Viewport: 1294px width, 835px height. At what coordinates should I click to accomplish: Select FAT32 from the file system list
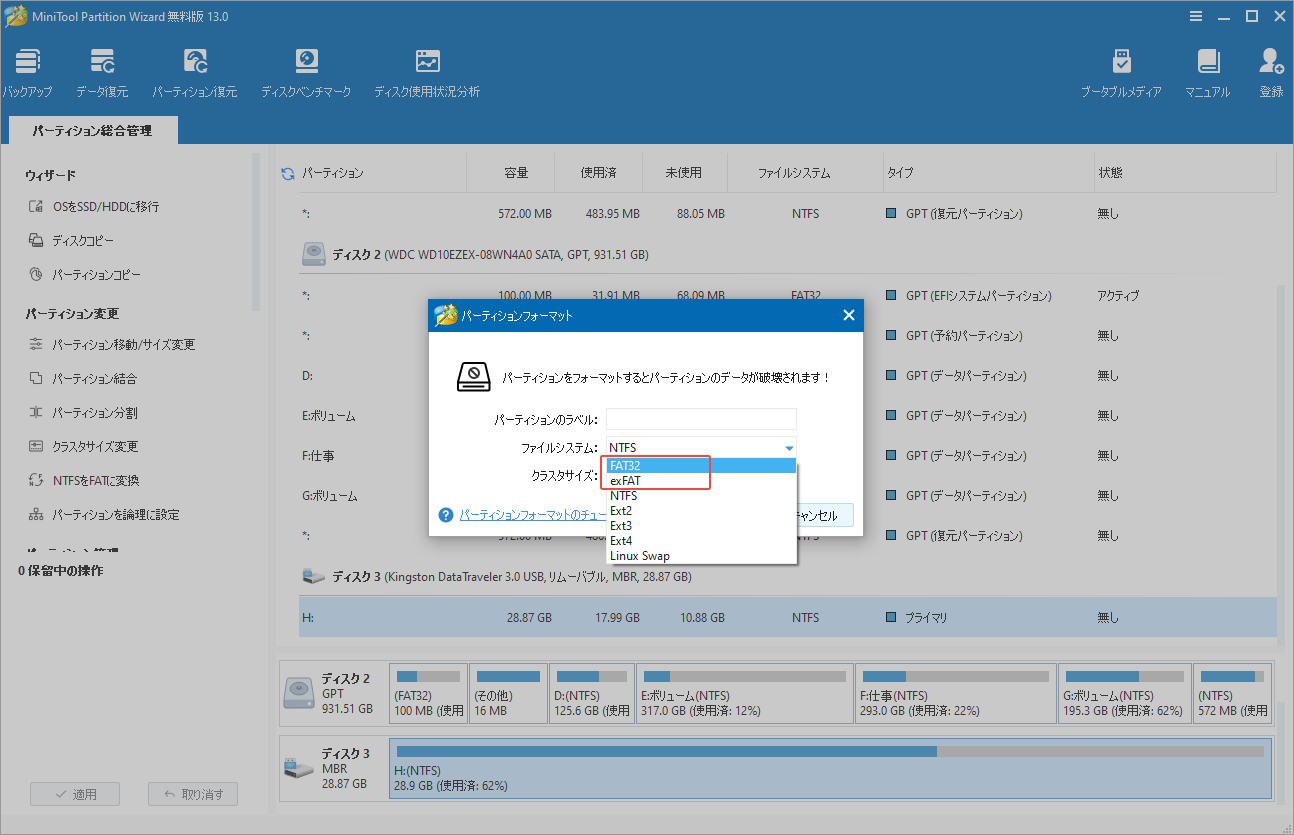(625, 465)
